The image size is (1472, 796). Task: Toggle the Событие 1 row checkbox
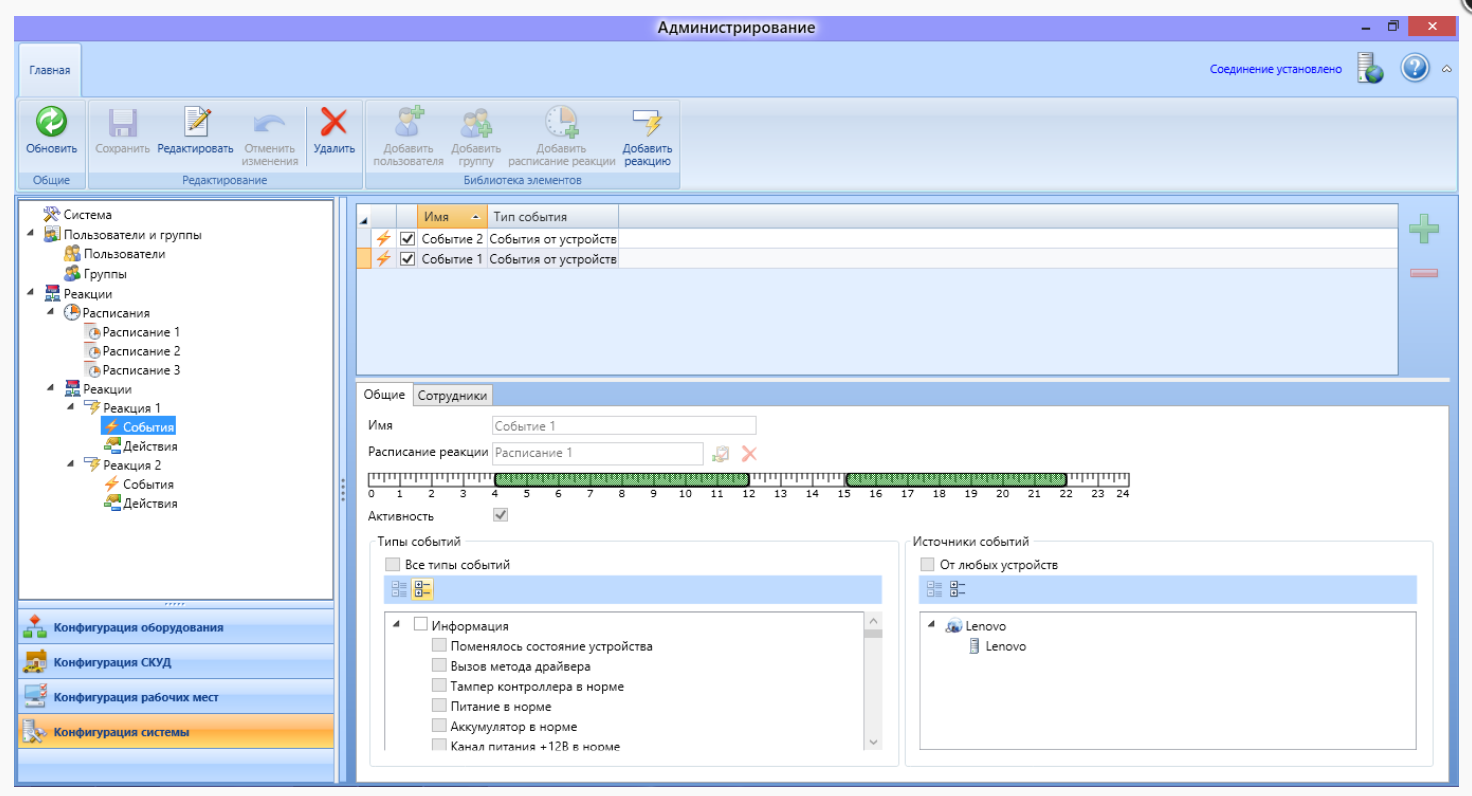coord(407,259)
